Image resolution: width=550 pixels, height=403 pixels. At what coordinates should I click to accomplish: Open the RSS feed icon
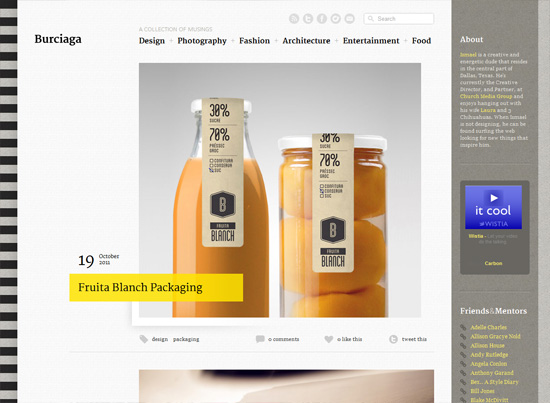[294, 19]
